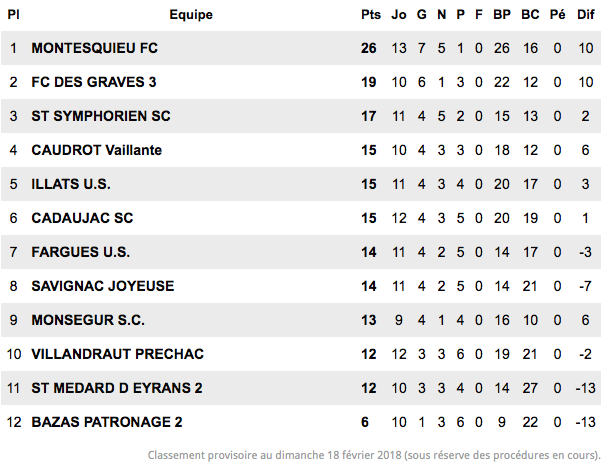Click the MONTESQUIEU FC team name
This screenshot has height=464, width=607.
94,48
